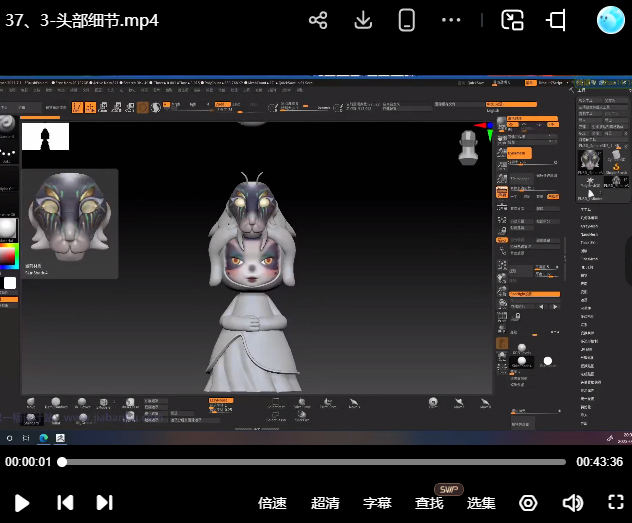Open the blue user avatar profile

pos(611,20)
